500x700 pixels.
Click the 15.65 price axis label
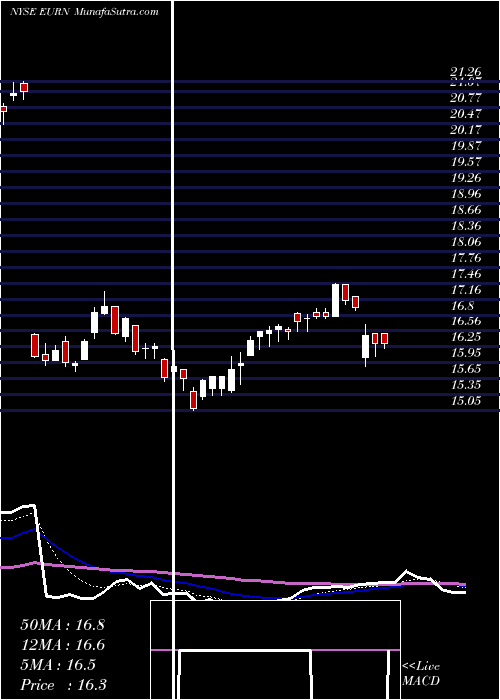pos(466,369)
